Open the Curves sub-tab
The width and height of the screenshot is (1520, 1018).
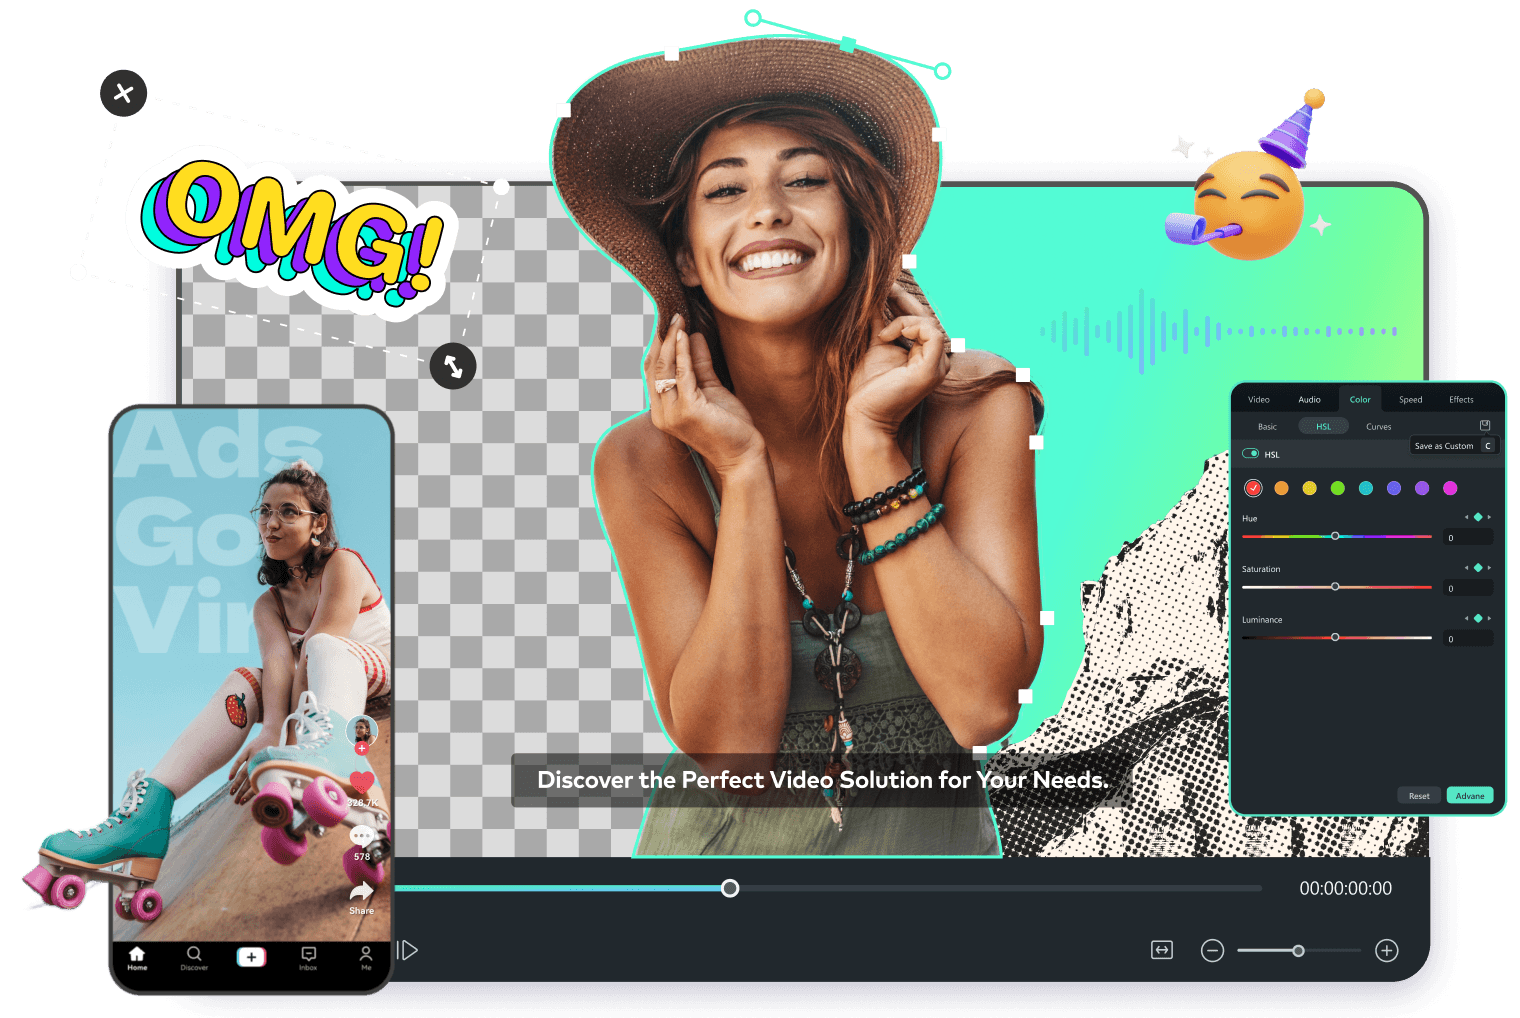pyautogui.click(x=1378, y=426)
